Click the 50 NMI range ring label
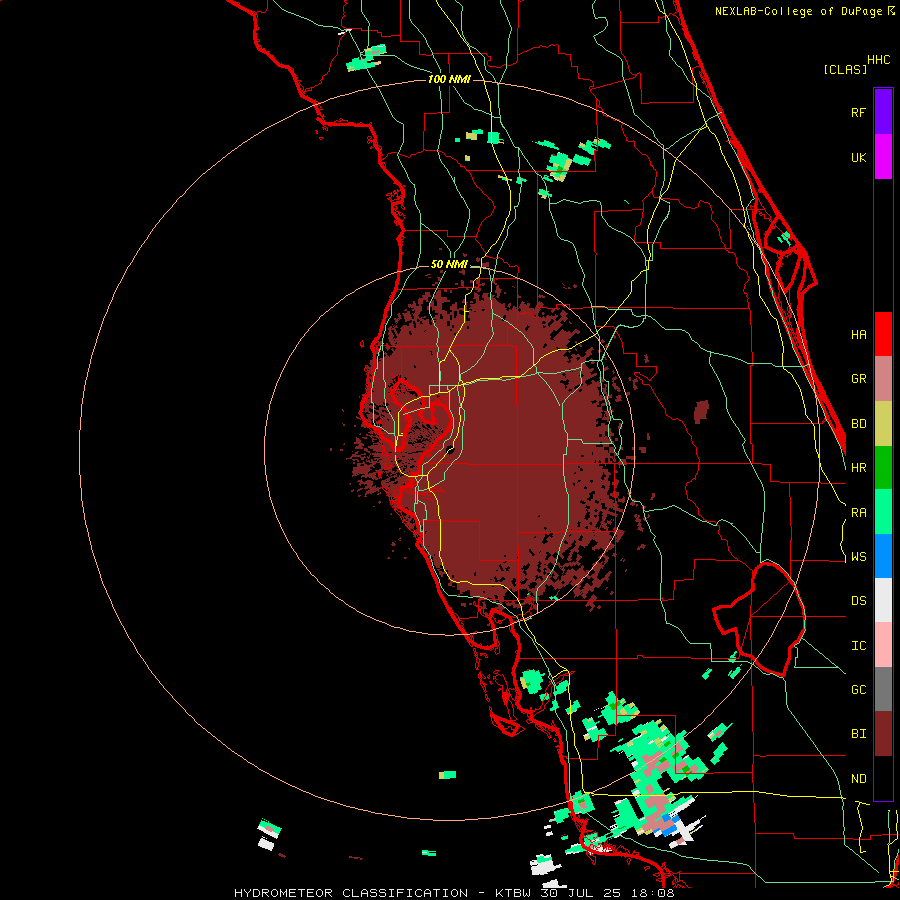The width and height of the screenshot is (900, 900). coord(449,265)
